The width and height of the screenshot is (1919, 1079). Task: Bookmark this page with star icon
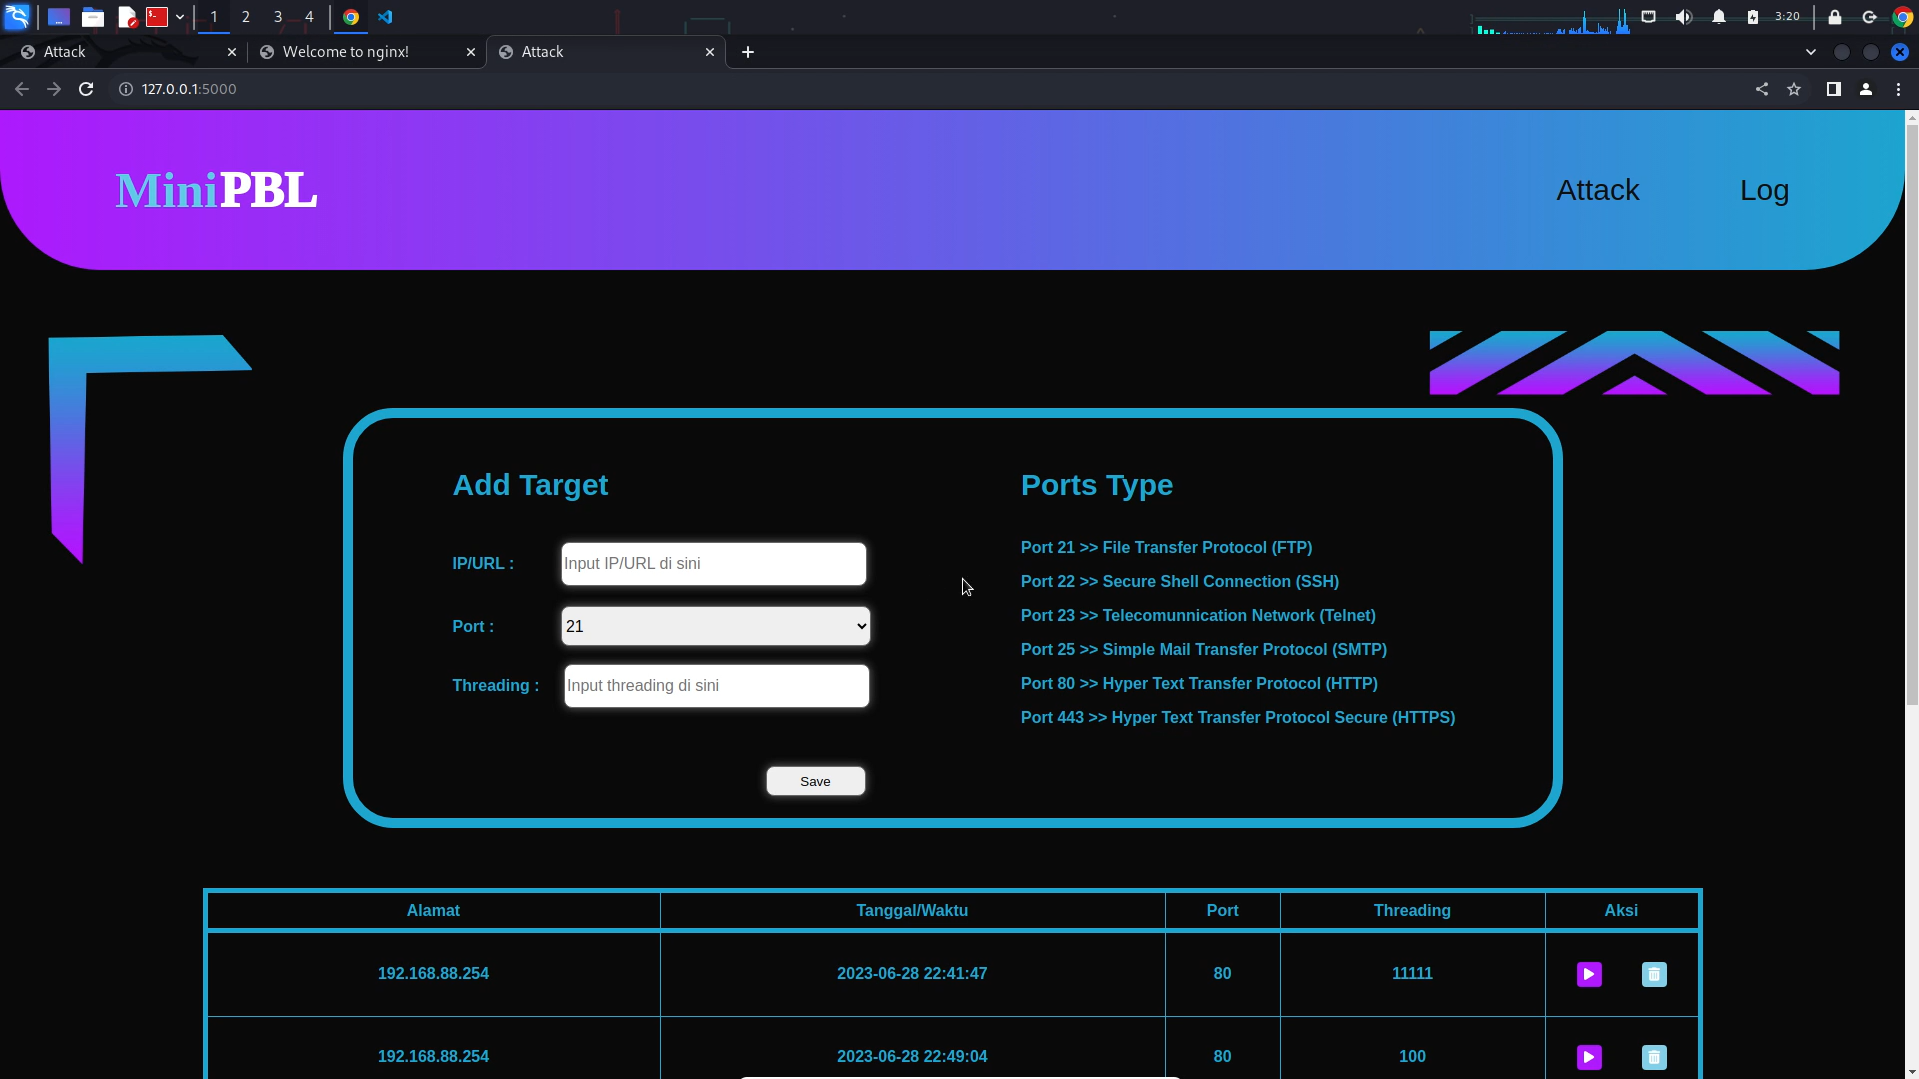1794,89
